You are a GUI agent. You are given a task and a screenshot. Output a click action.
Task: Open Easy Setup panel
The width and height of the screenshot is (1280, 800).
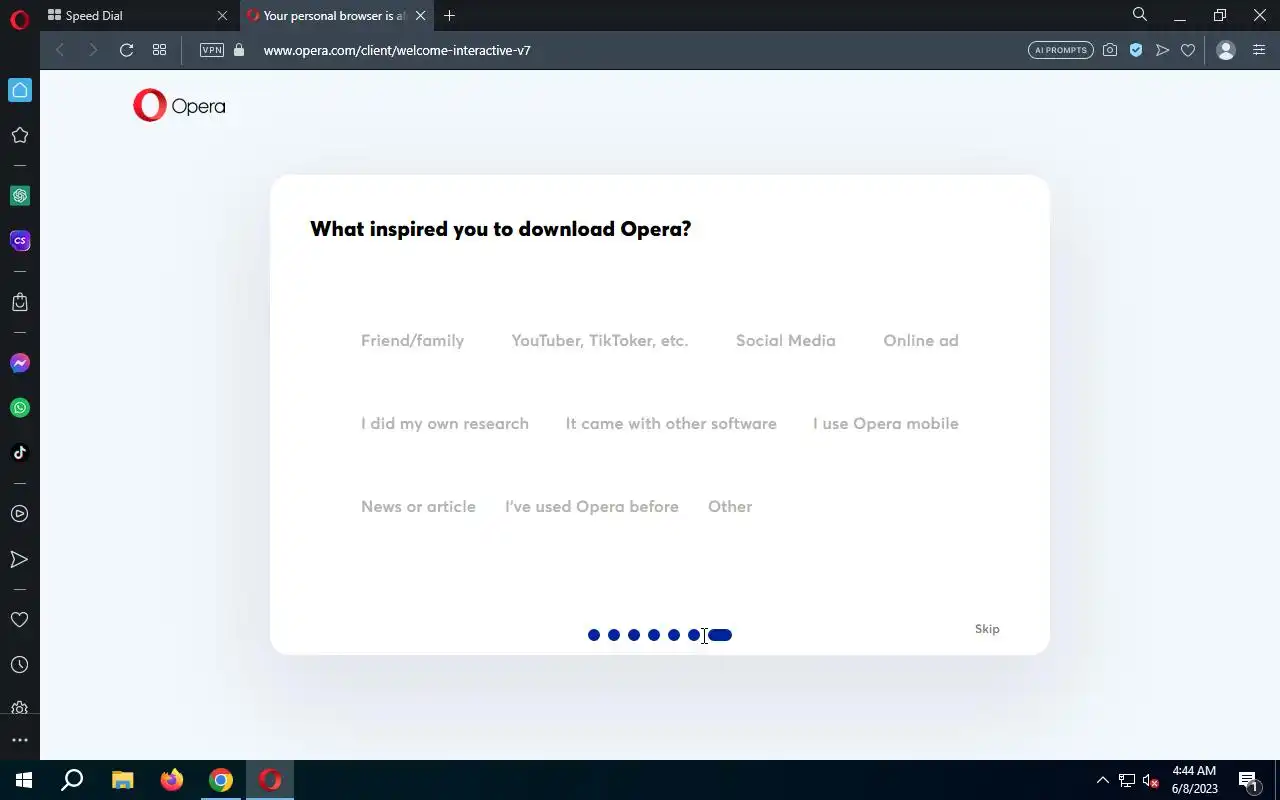click(1259, 50)
